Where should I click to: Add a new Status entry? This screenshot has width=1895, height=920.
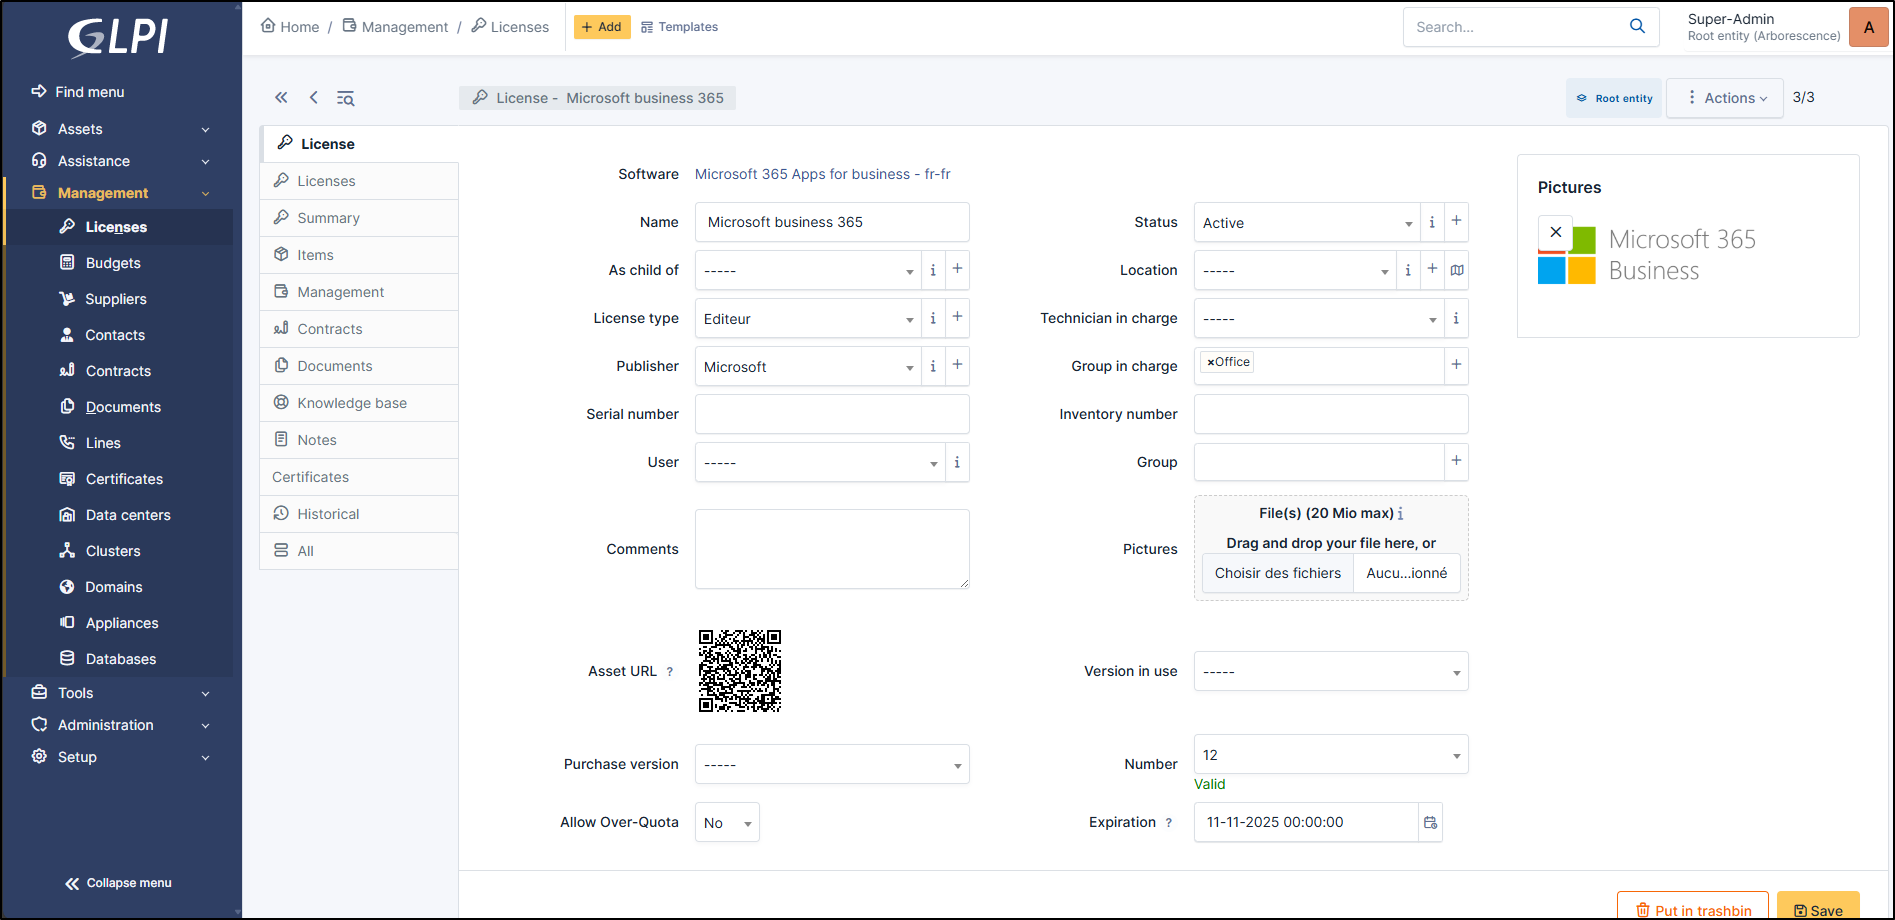[1456, 221]
